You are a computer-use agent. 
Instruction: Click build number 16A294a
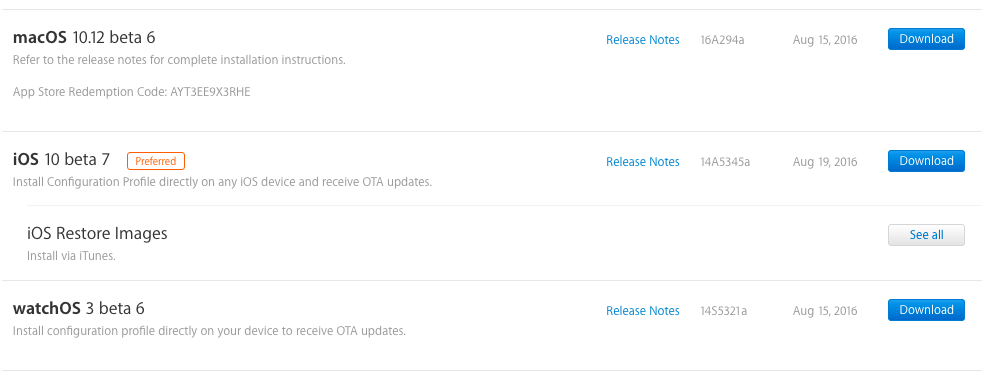pyautogui.click(x=722, y=40)
